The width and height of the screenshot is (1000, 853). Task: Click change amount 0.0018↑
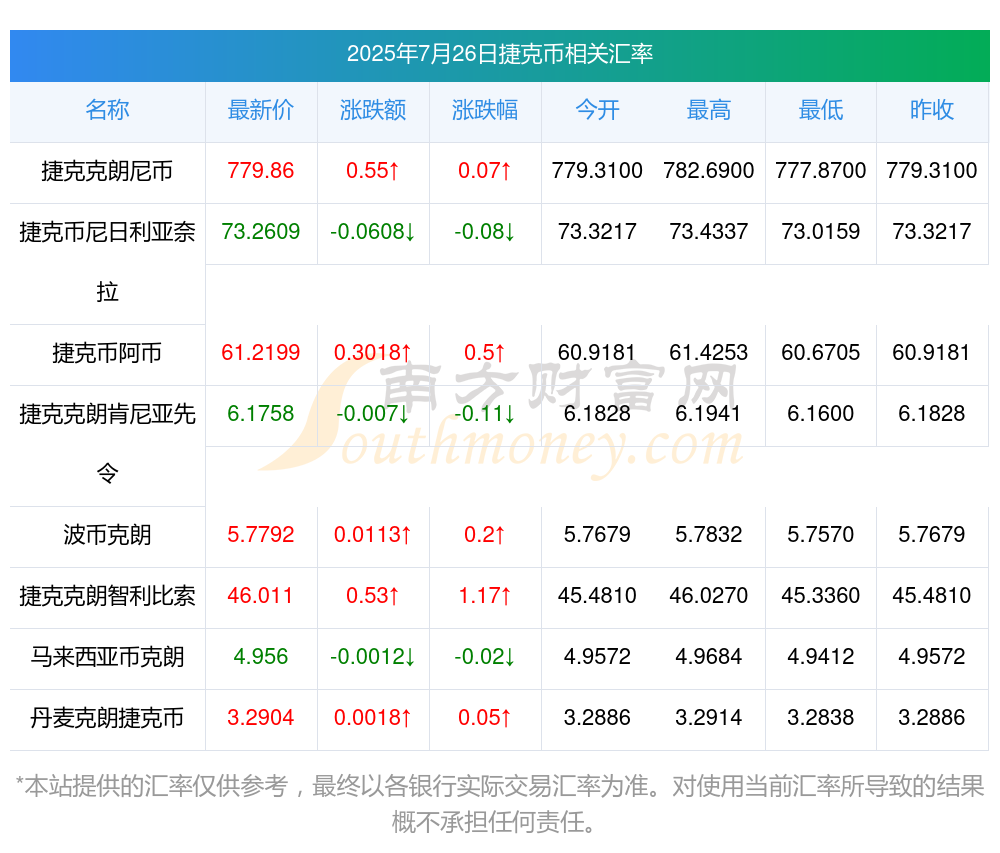(372, 718)
